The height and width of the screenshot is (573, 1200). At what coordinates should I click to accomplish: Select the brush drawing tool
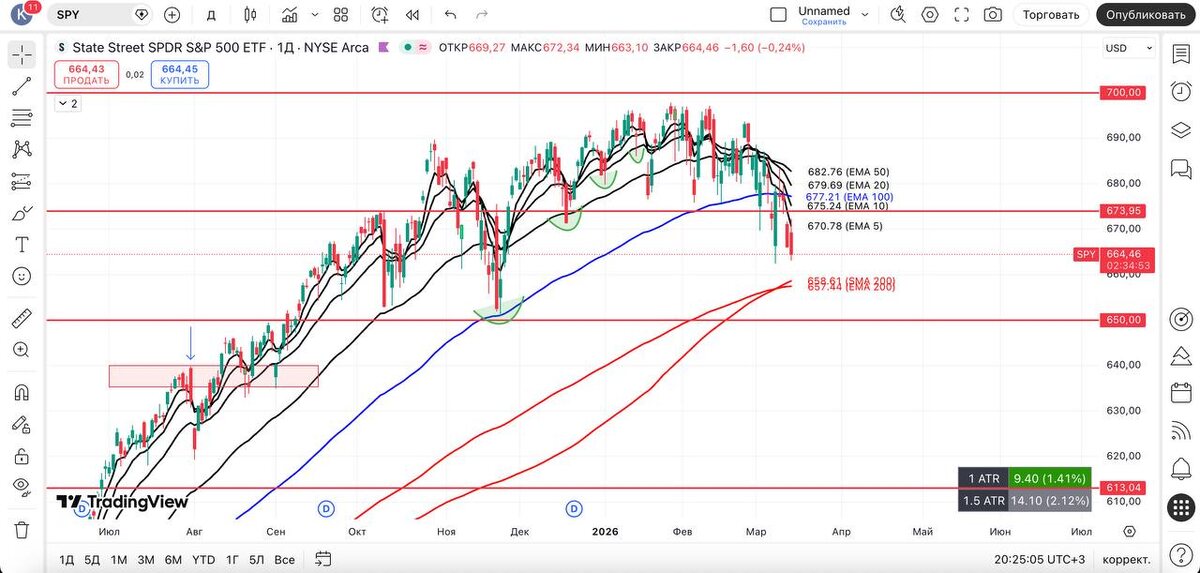[21, 213]
